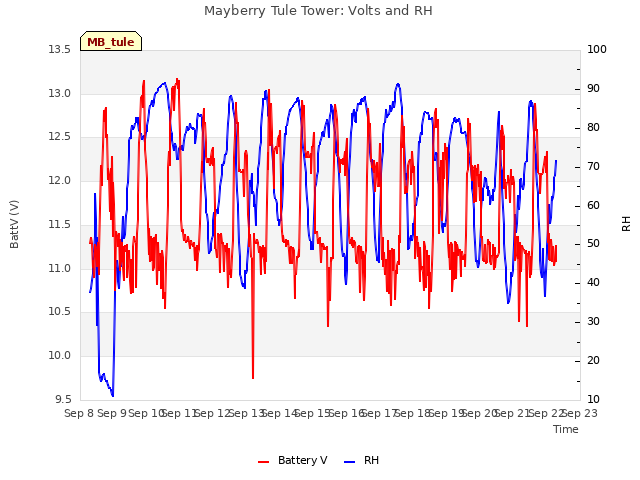Click the 90 right axis label

click(593, 89)
